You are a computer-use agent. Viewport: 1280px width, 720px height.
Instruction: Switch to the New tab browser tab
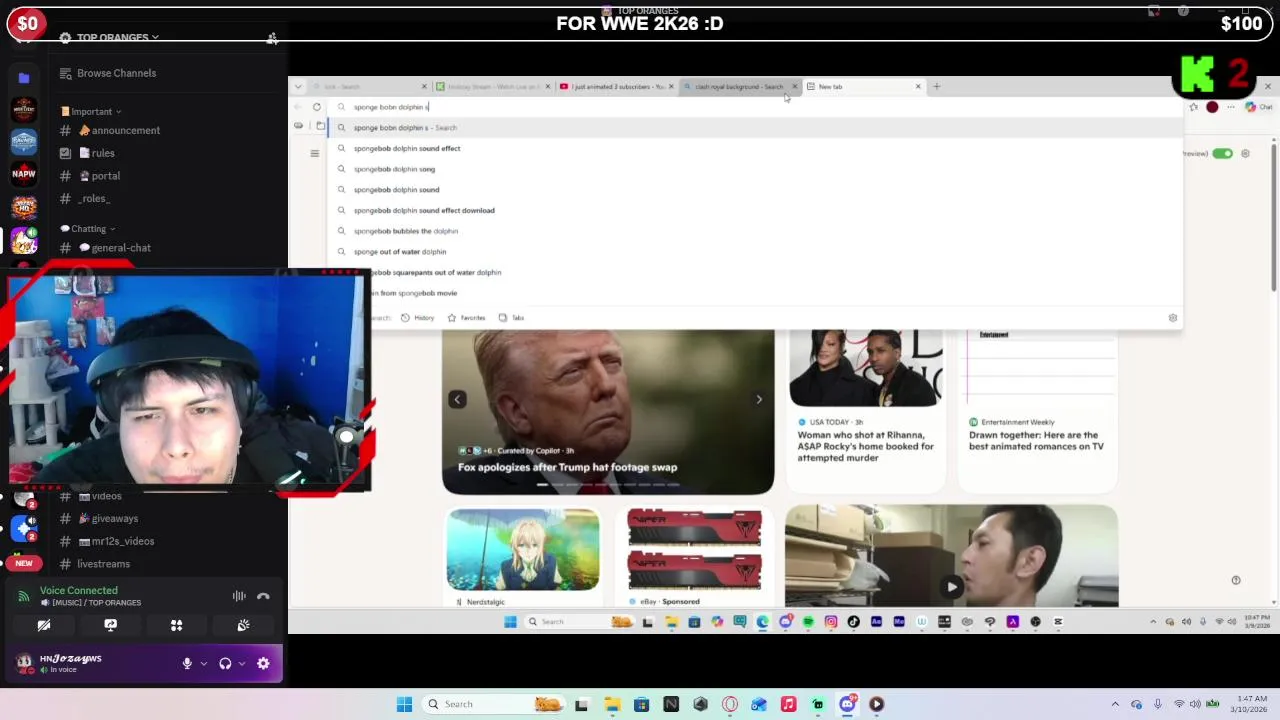(864, 87)
